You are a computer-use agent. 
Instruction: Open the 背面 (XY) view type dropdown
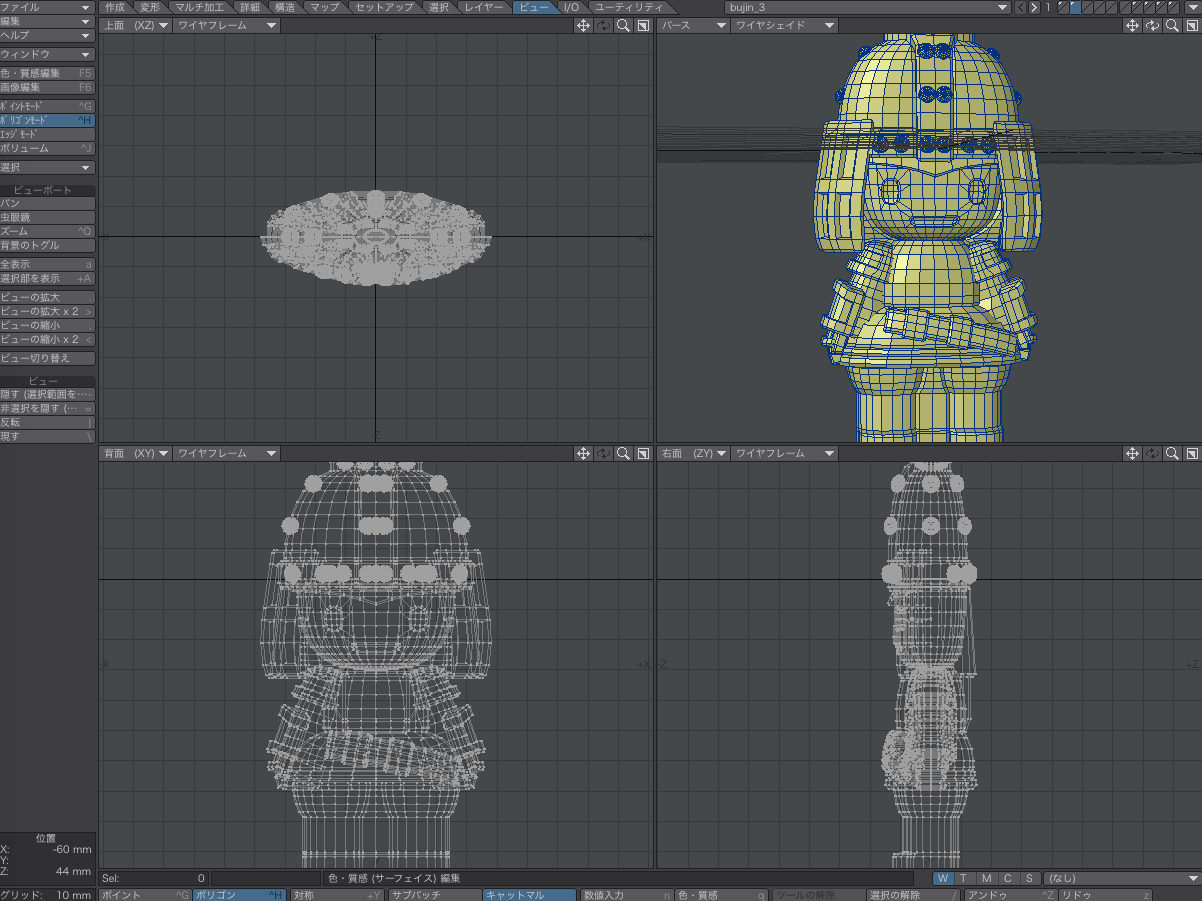click(x=136, y=453)
